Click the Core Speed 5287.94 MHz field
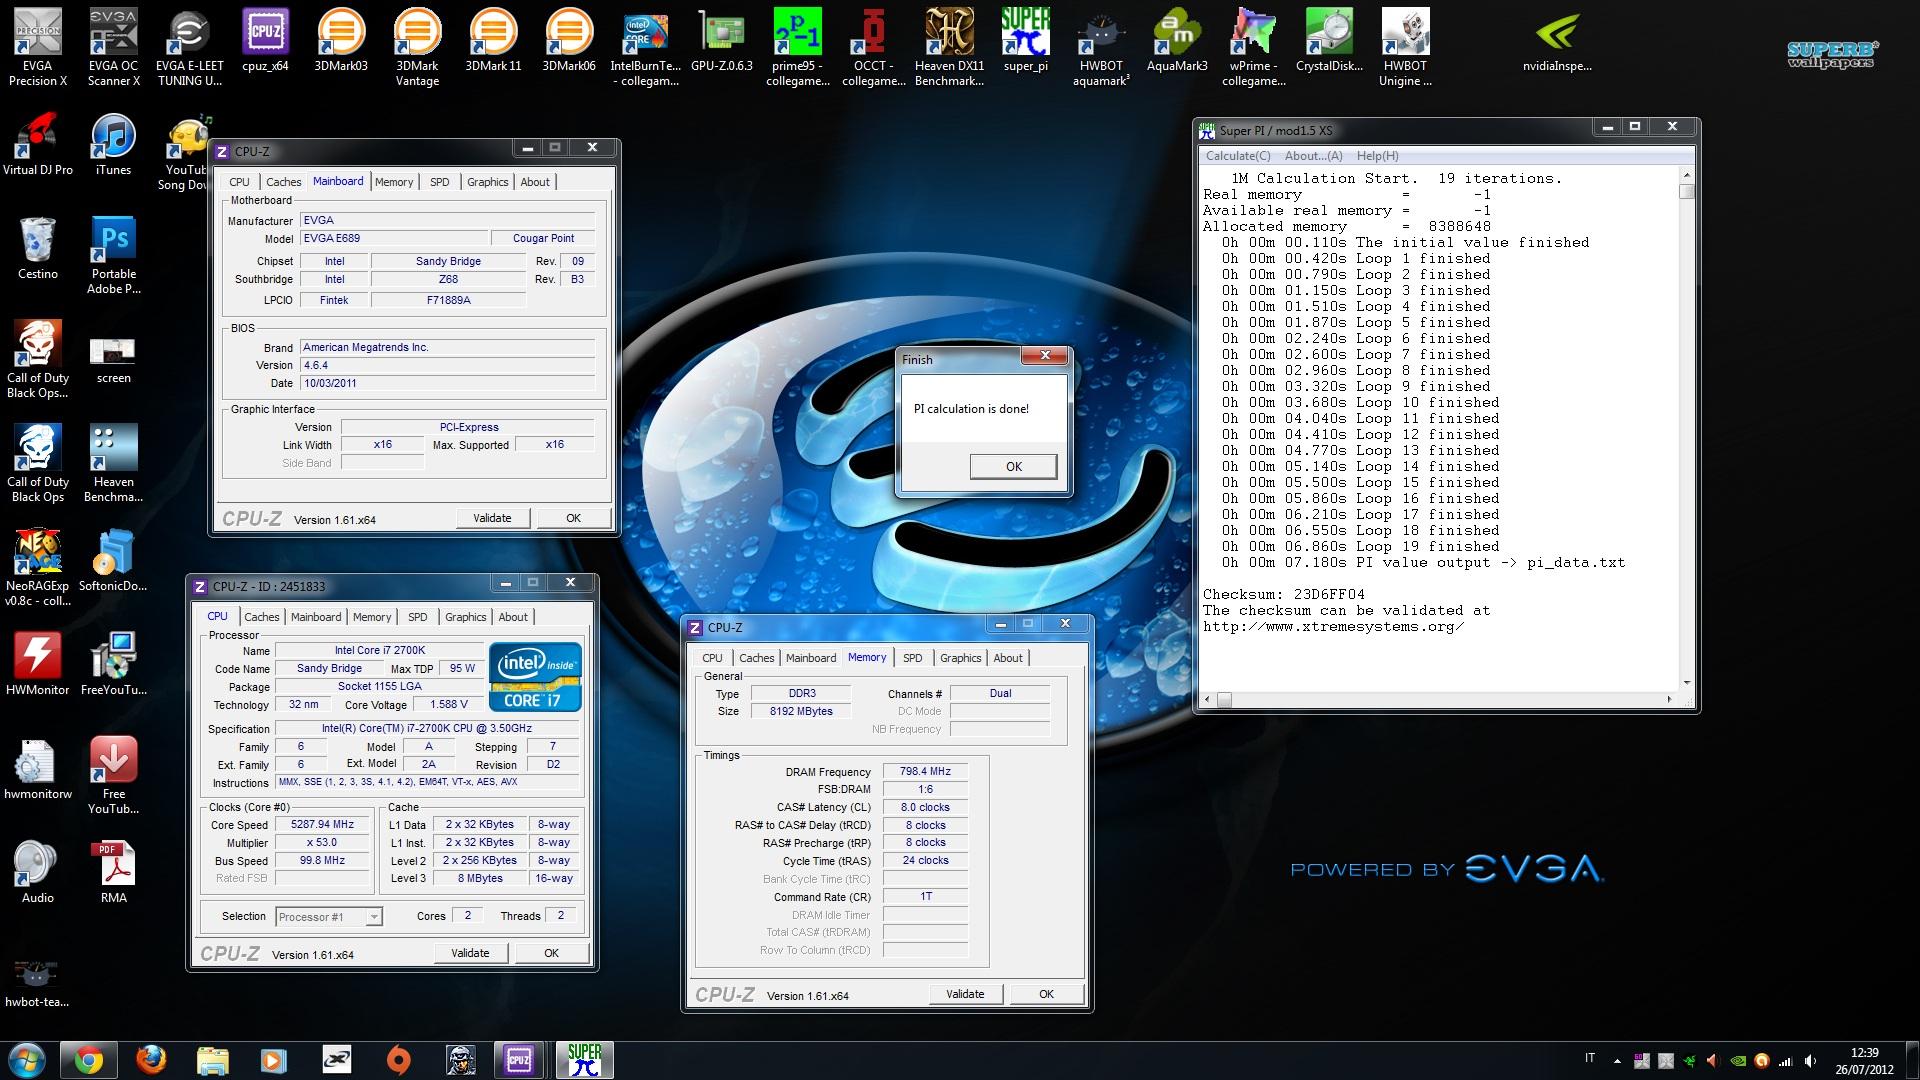The image size is (1920, 1080). coord(322,825)
